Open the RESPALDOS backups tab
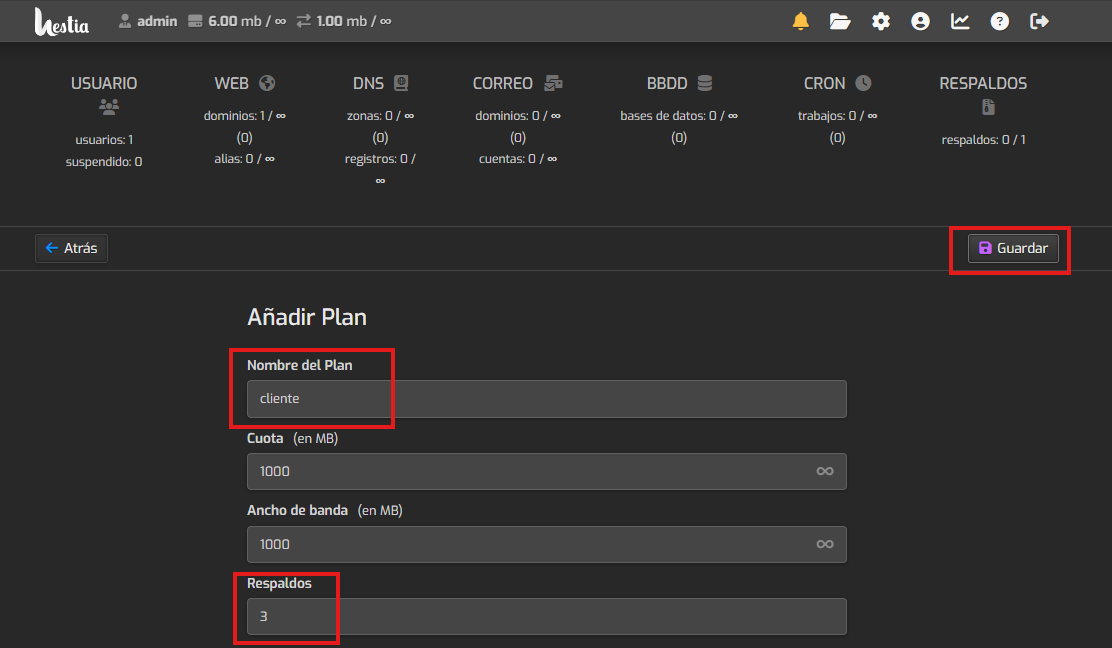Image resolution: width=1112 pixels, height=648 pixels. [x=983, y=84]
